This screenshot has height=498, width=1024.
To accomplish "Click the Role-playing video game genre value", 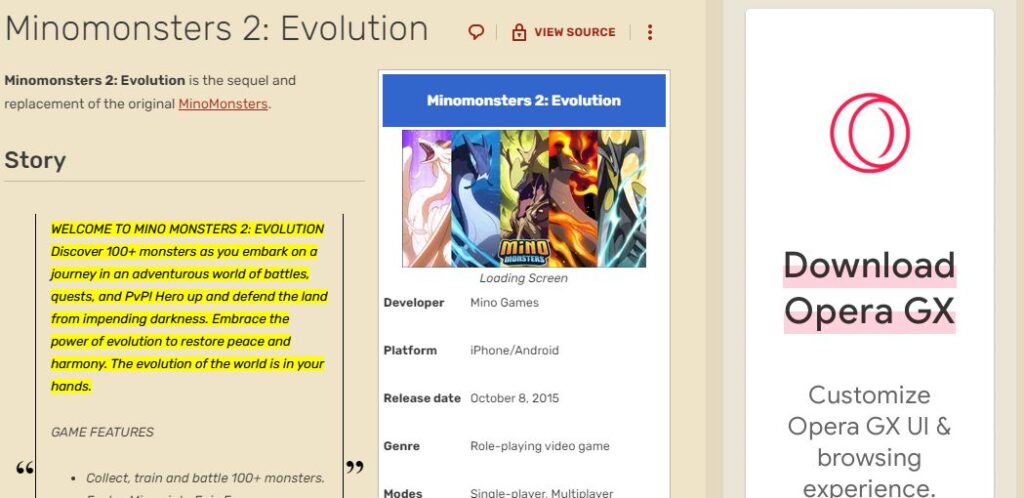I will click(x=540, y=446).
